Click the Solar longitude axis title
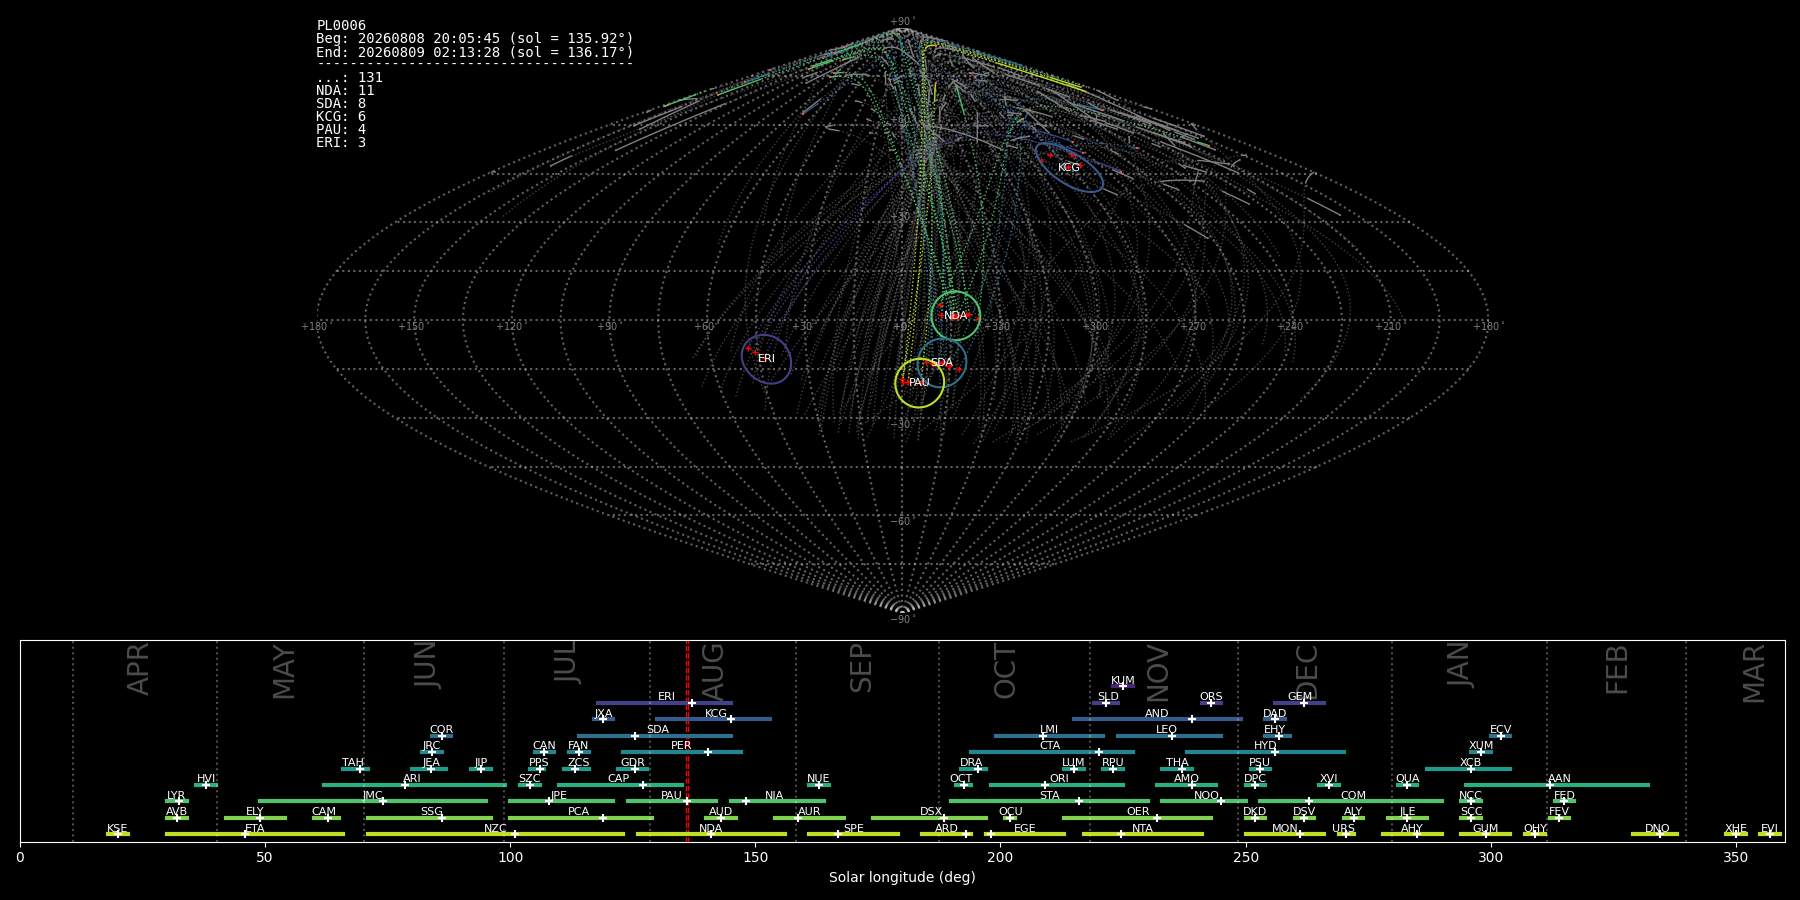The image size is (1800, 900). coord(902,877)
